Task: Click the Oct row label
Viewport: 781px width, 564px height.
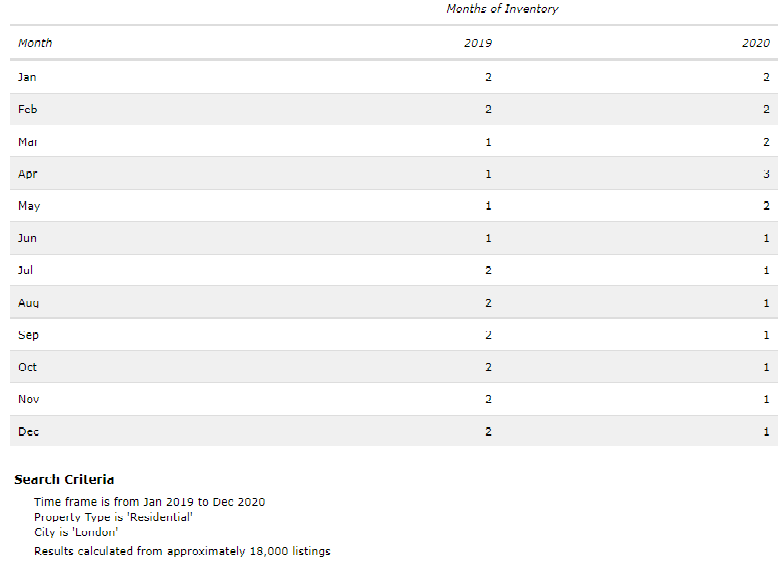Action: 27,367
